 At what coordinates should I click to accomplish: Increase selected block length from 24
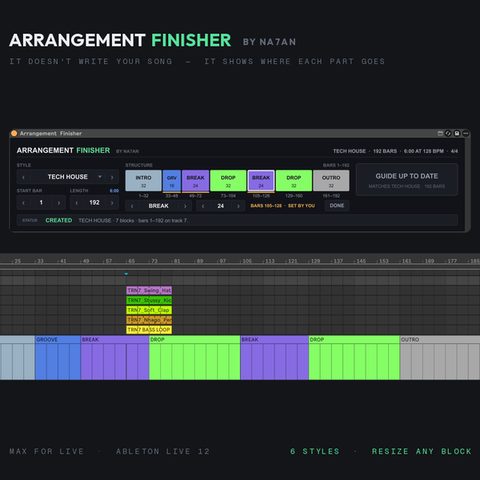point(238,206)
